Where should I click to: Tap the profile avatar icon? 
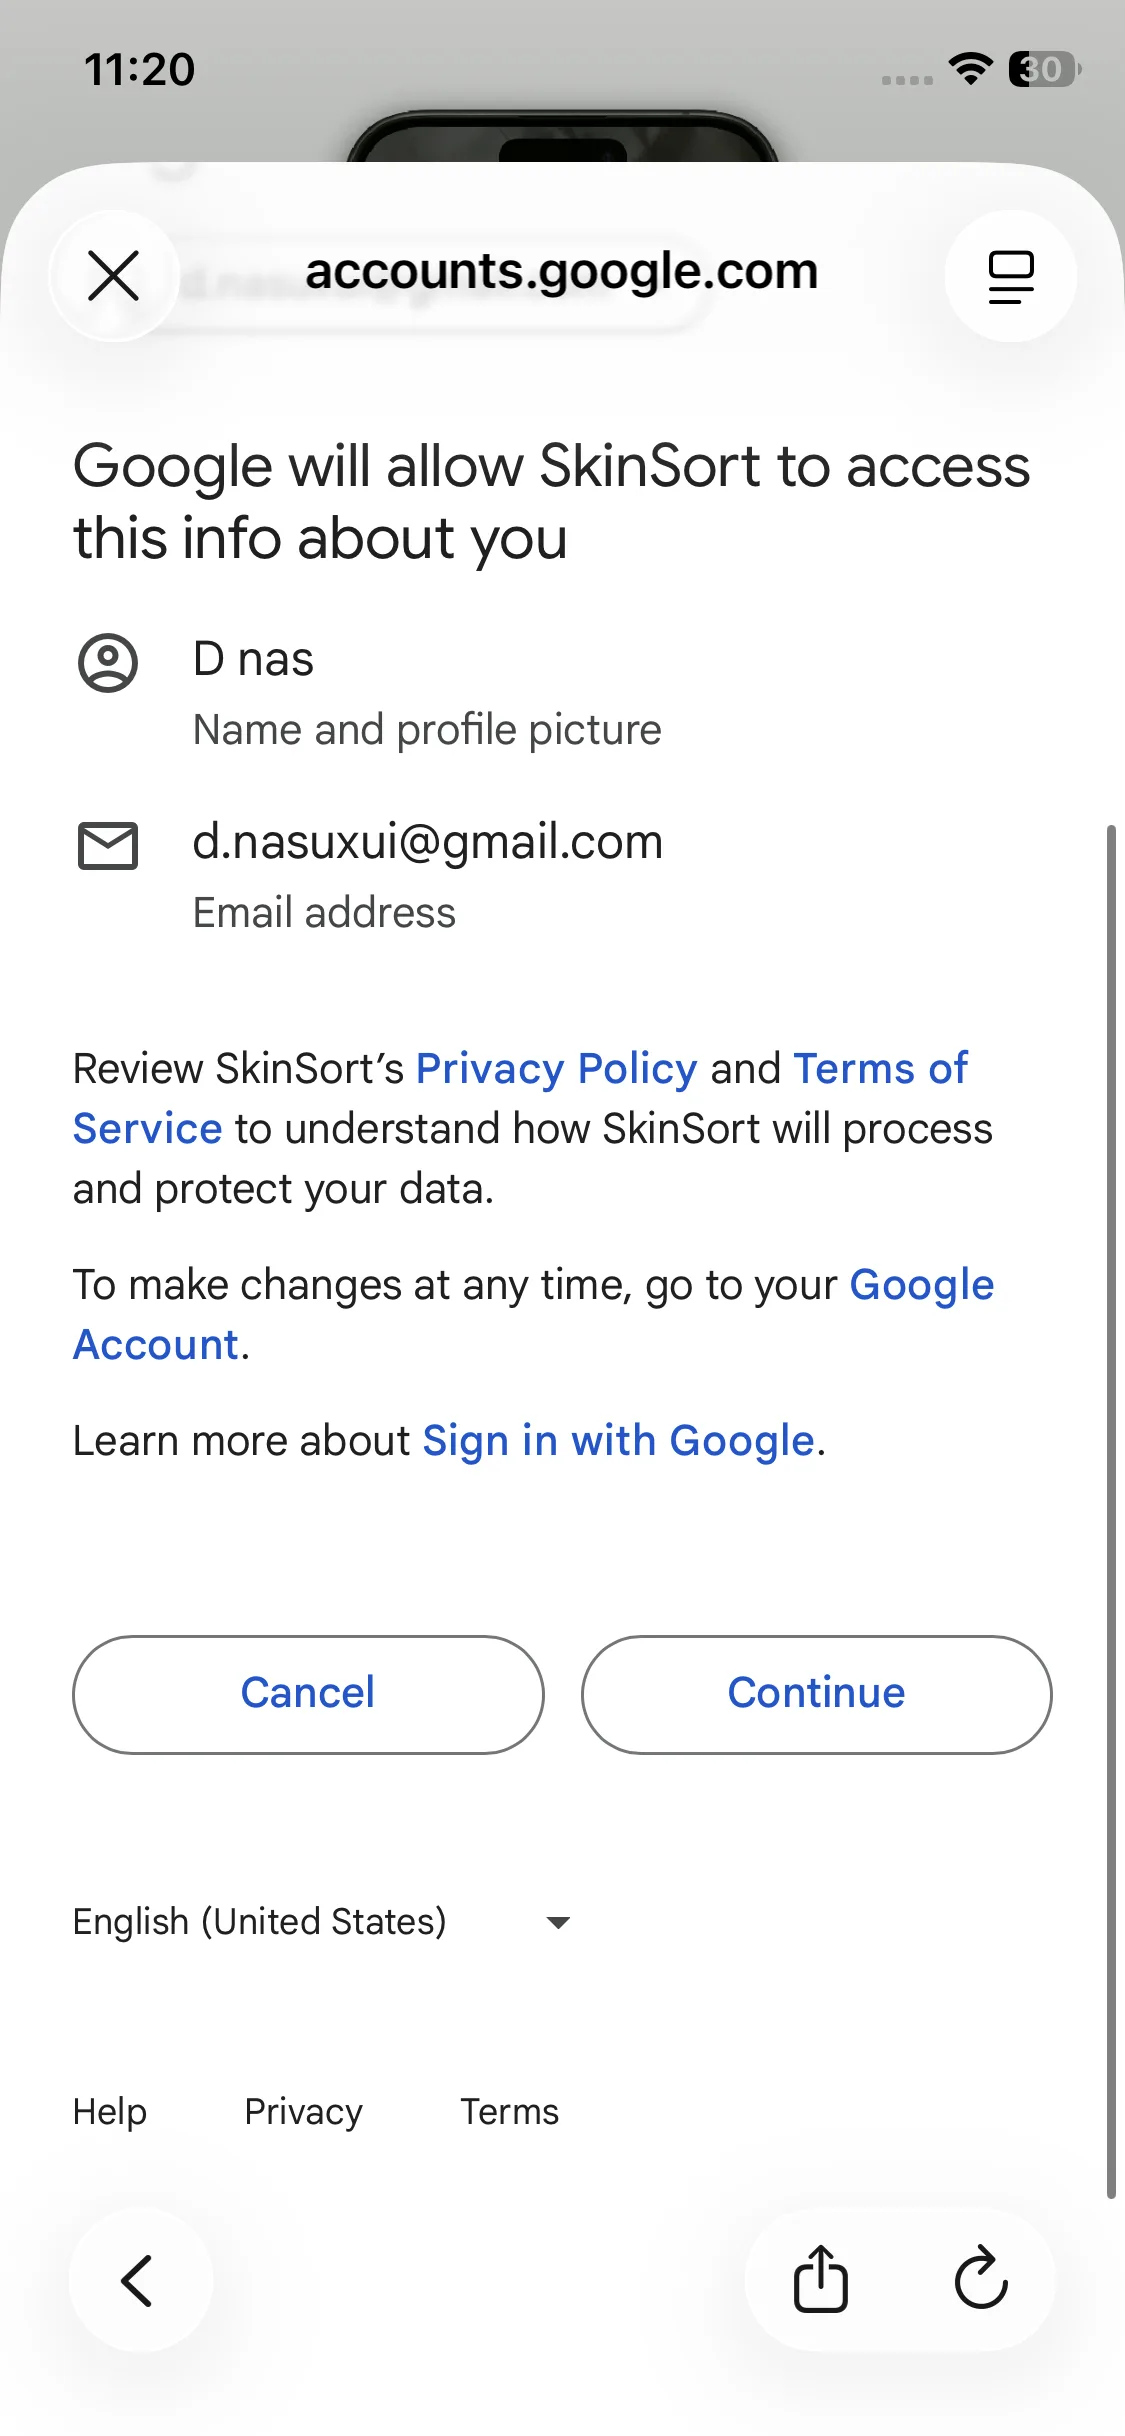click(108, 663)
